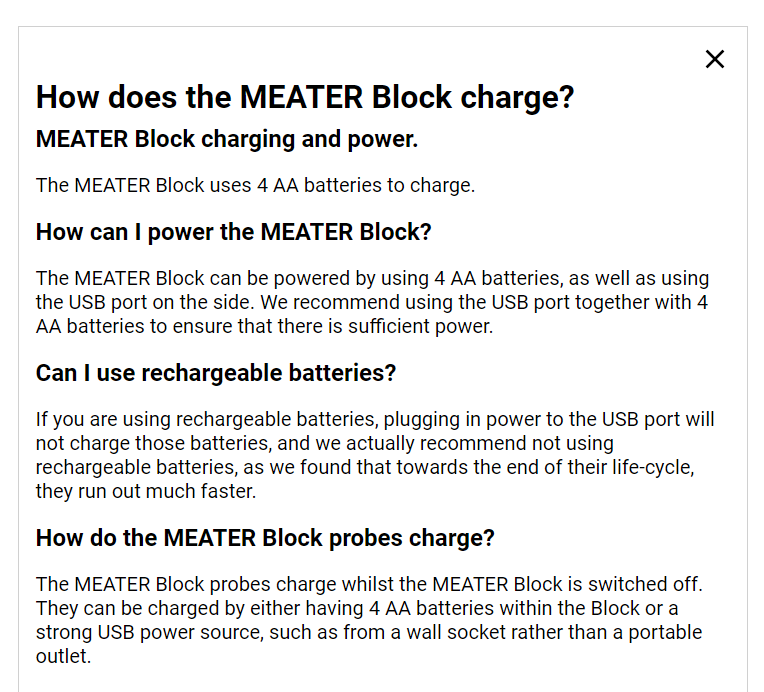
Task: Click the sentence about 4 AA batteries to charge
Action: tap(255, 185)
